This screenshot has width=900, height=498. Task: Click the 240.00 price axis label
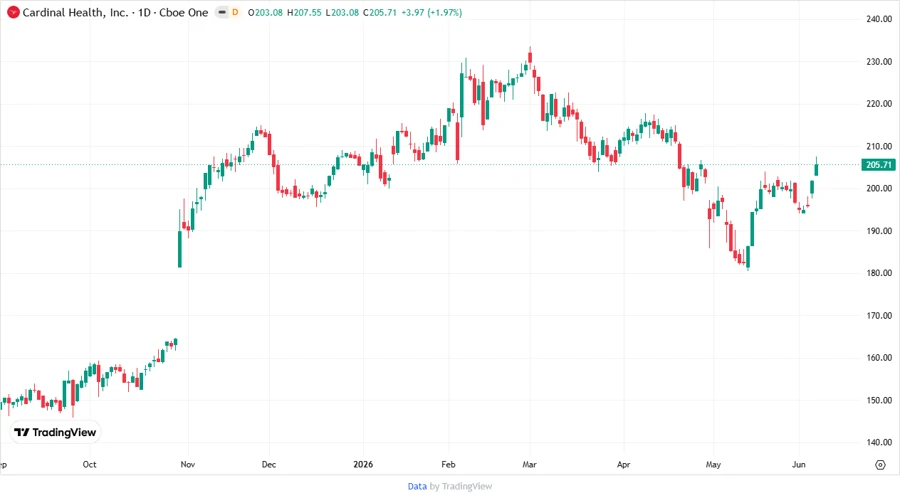pos(879,19)
